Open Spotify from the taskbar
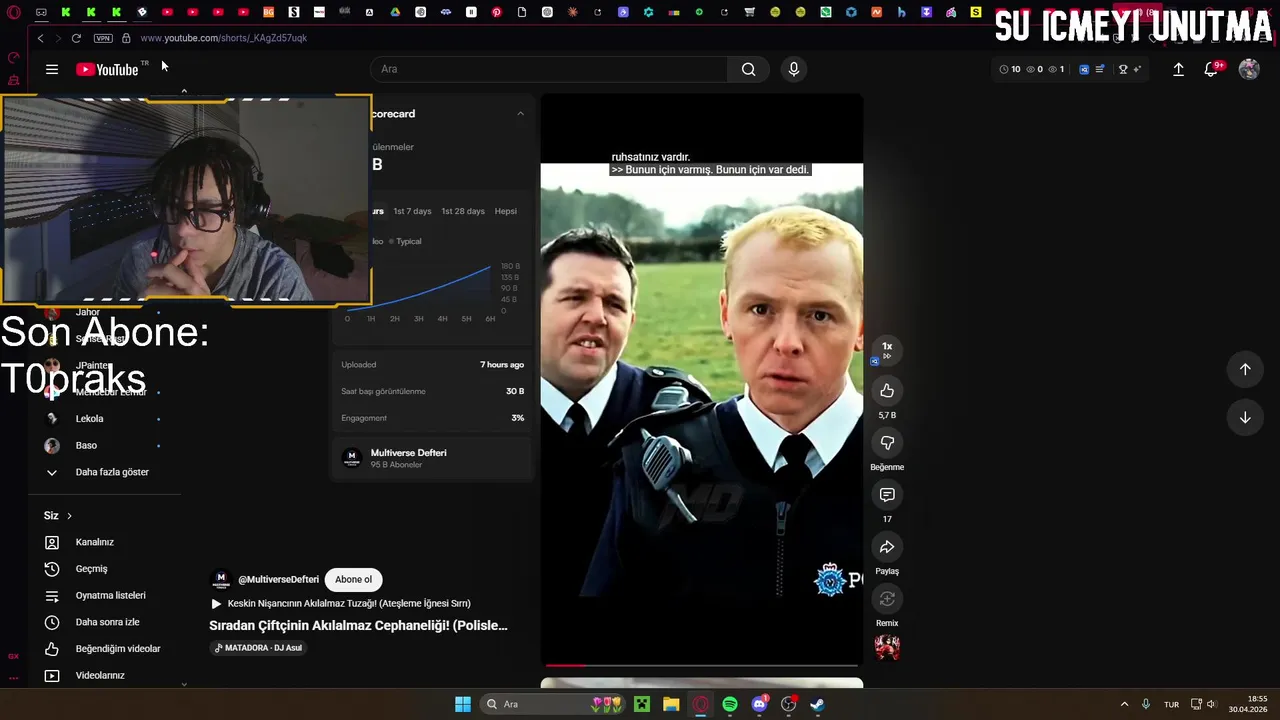The width and height of the screenshot is (1280, 720). pos(730,704)
